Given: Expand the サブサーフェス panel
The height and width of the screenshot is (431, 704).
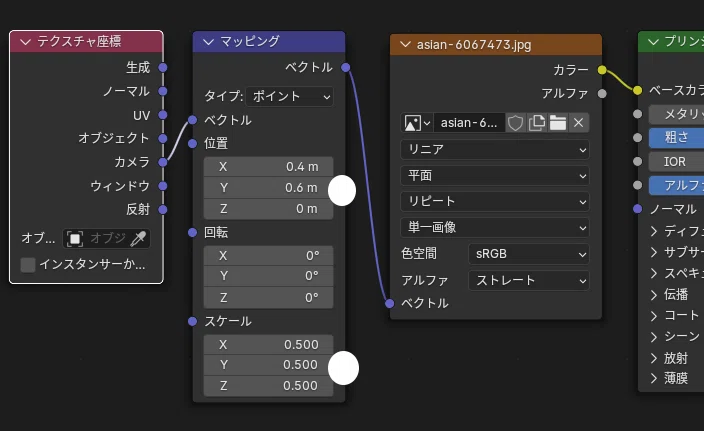Looking at the screenshot, I should [x=654, y=252].
